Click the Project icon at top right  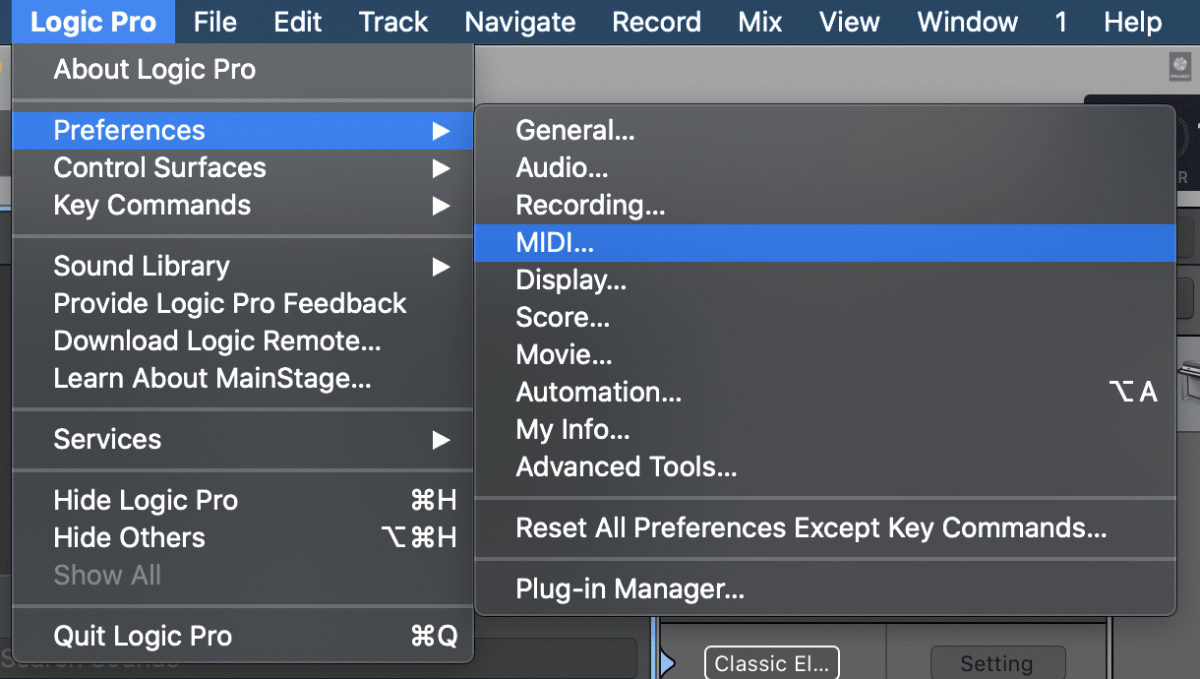[1180, 67]
